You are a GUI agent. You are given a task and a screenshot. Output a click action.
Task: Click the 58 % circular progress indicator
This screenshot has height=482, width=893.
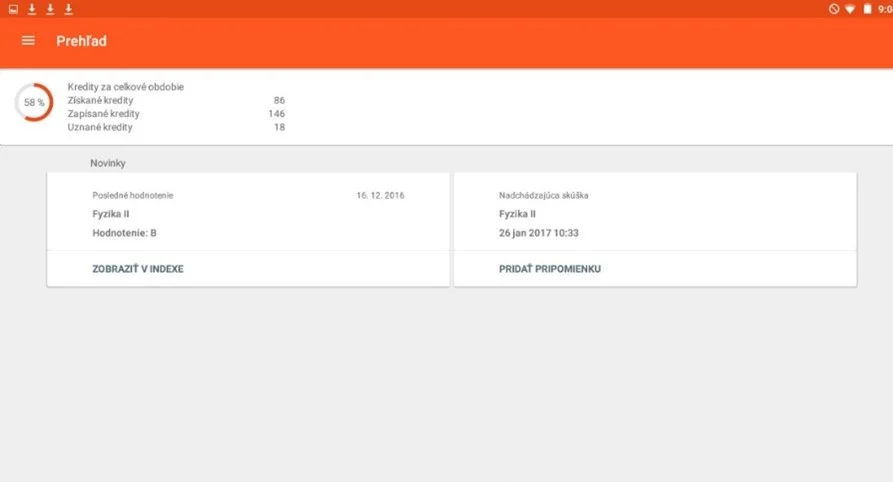[x=34, y=103]
